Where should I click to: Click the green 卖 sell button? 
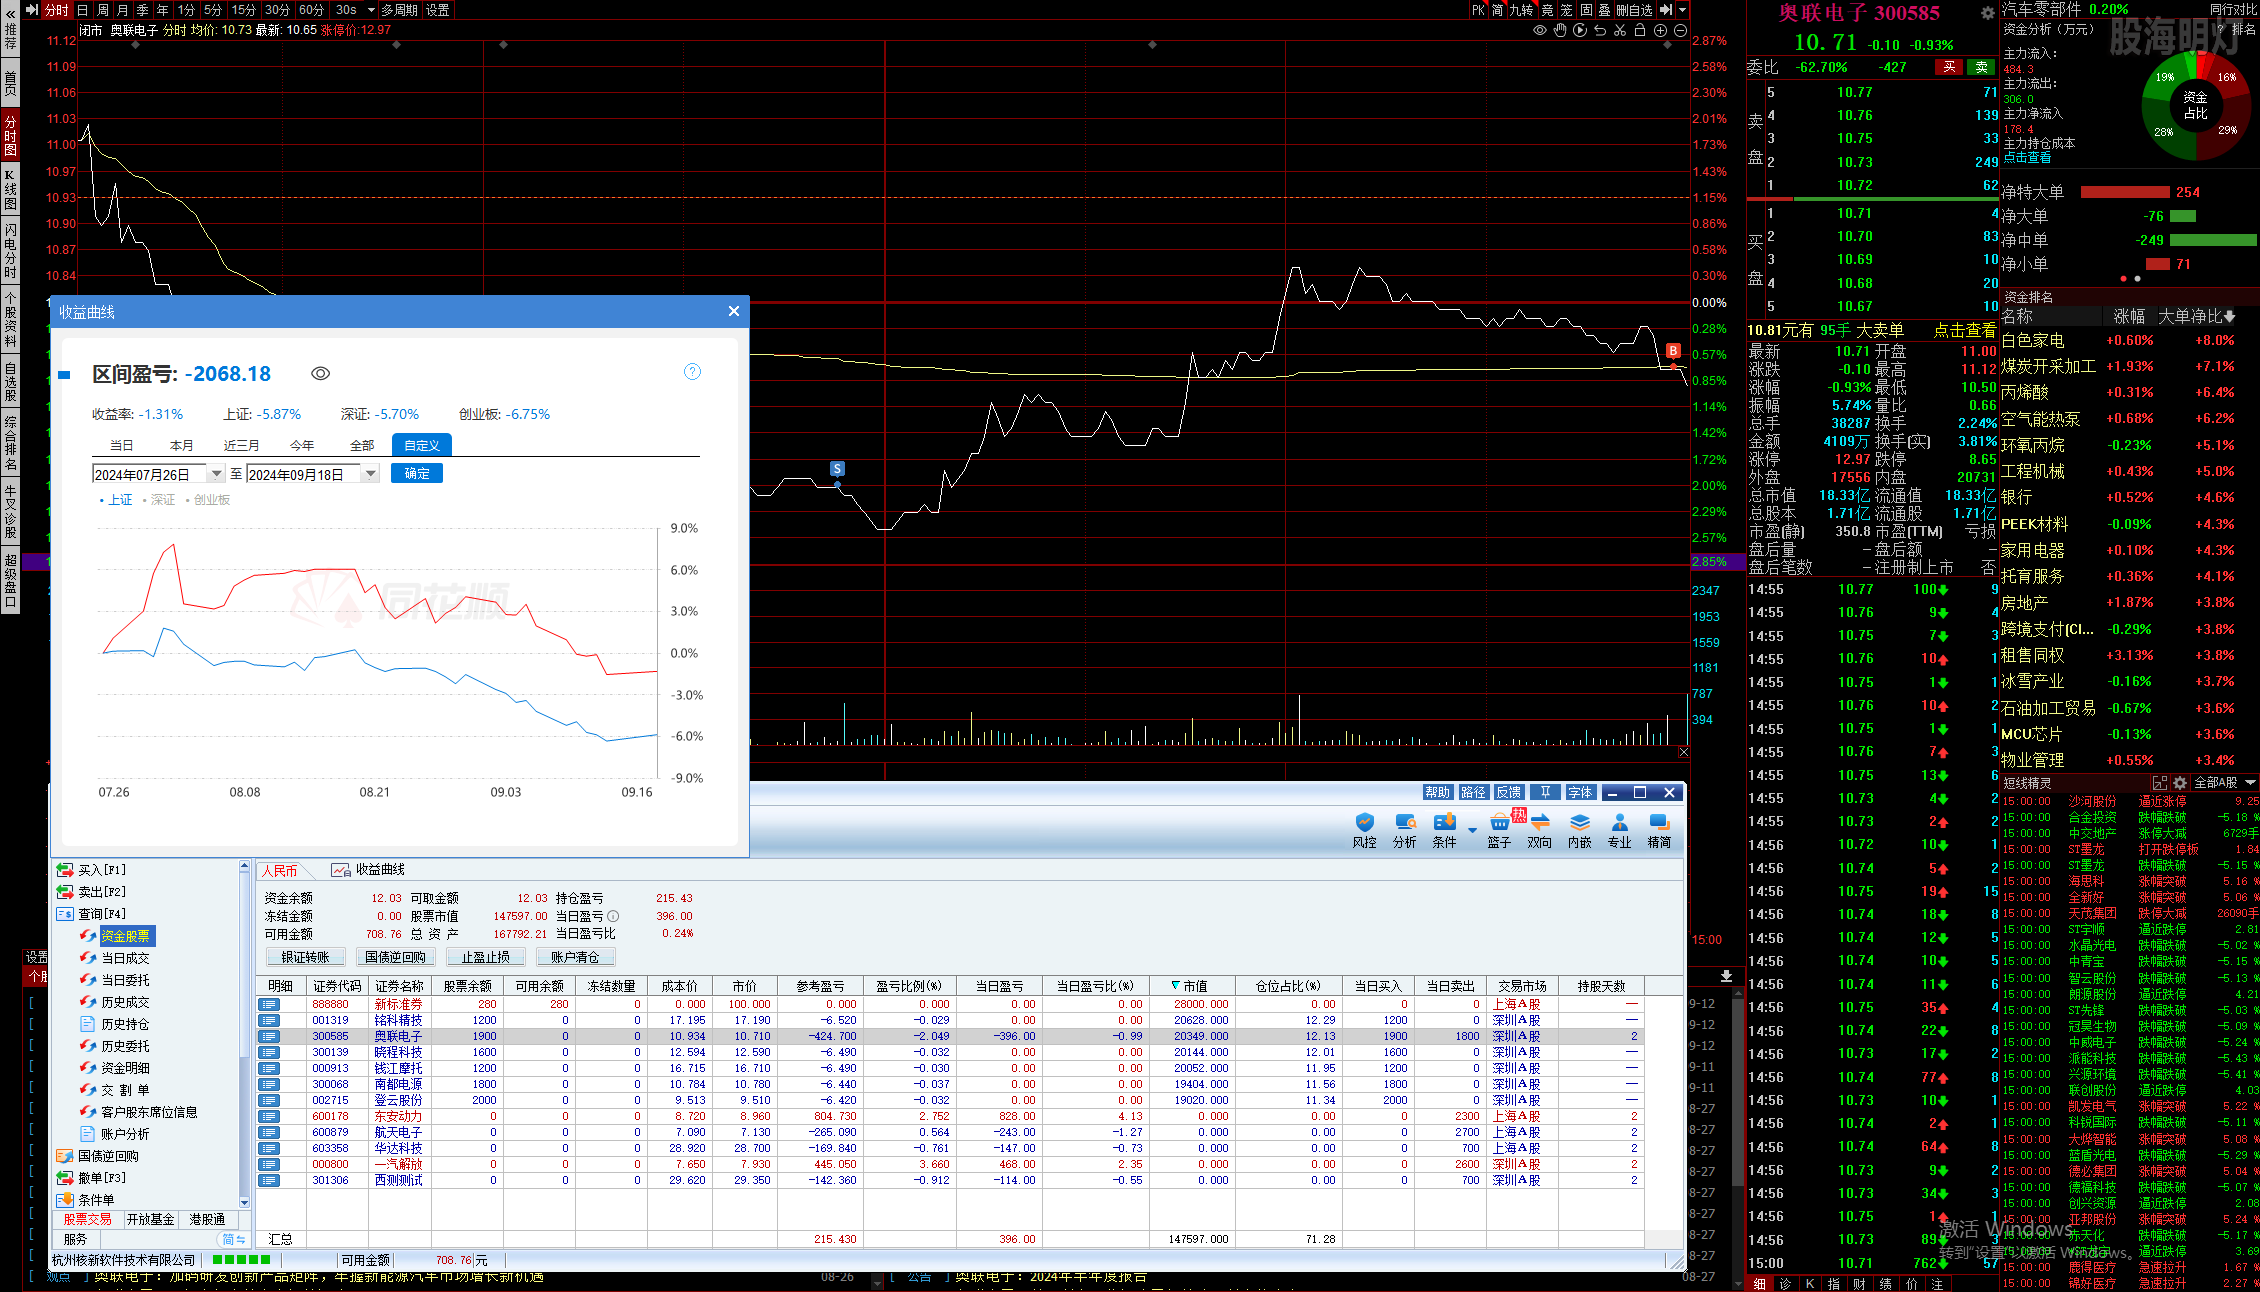click(1981, 67)
